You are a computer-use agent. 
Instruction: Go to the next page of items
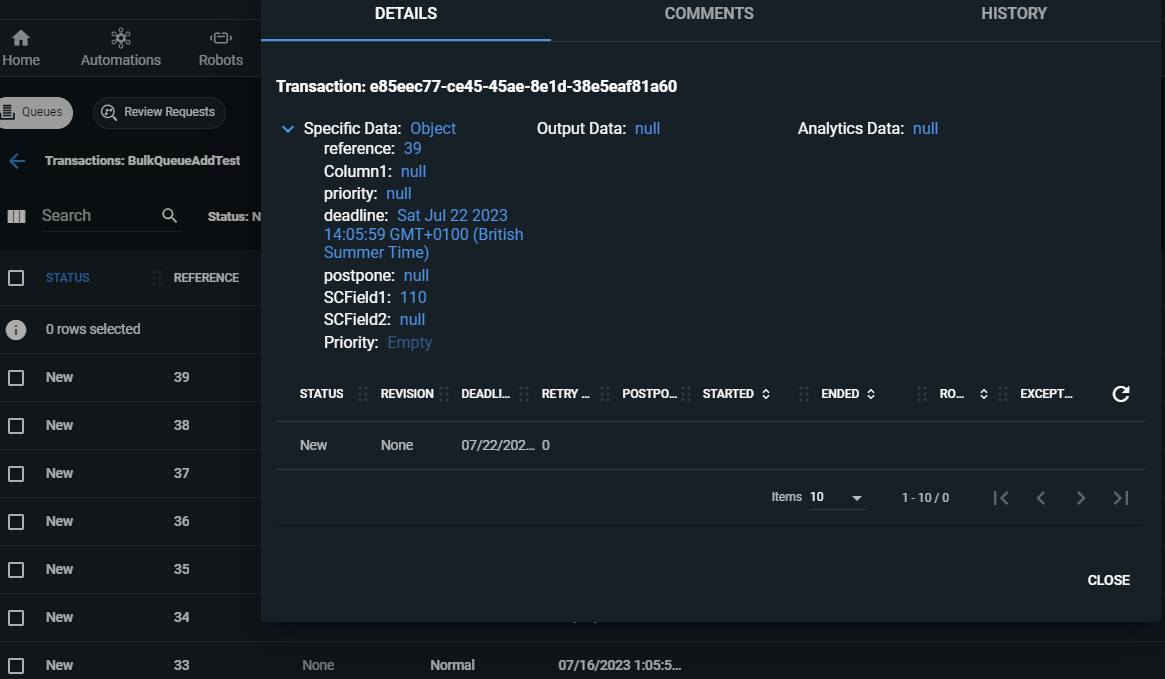pos(1080,498)
